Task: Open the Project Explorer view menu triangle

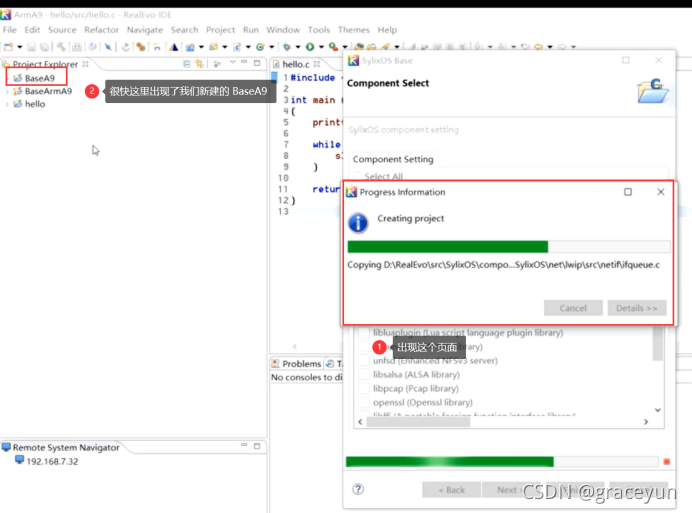Action: point(233,63)
